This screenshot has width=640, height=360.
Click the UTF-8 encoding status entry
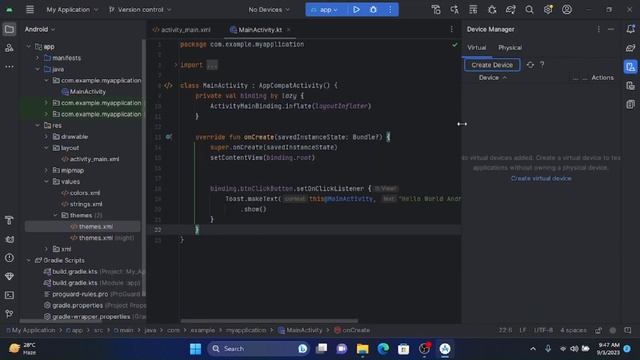tap(543, 330)
